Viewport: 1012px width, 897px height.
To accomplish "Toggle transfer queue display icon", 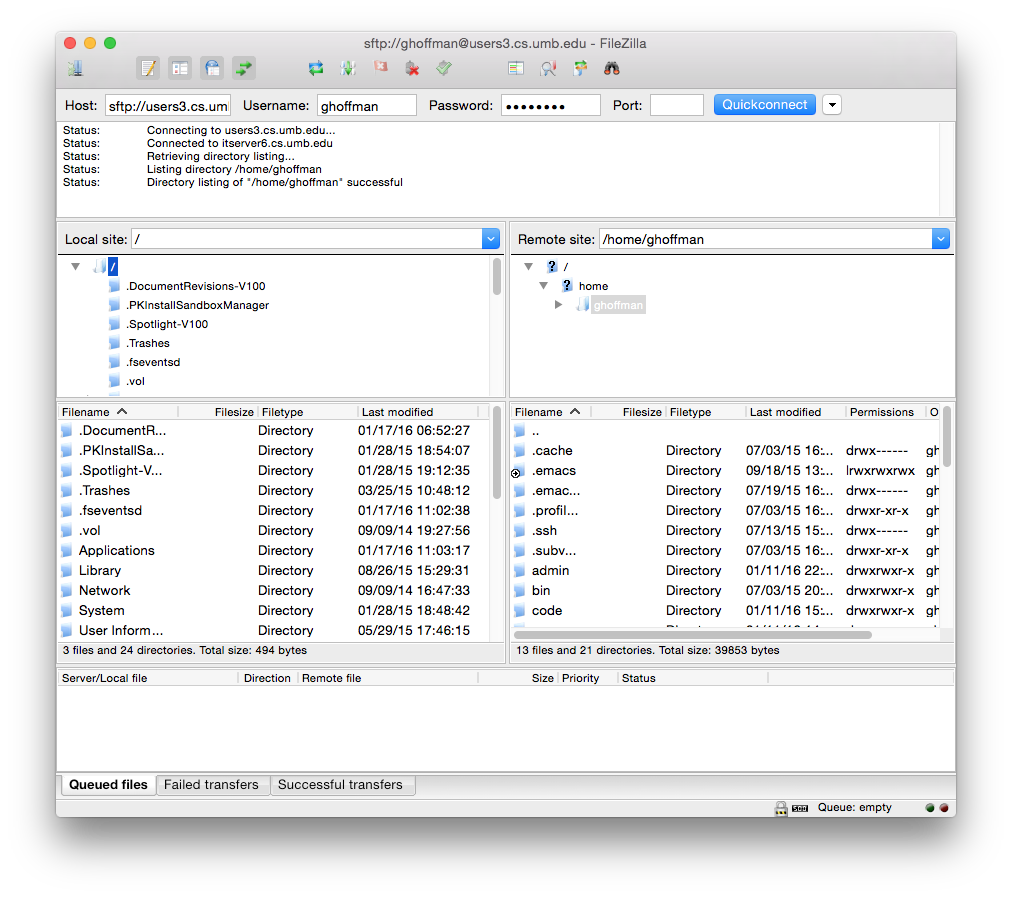I will click(x=244, y=68).
